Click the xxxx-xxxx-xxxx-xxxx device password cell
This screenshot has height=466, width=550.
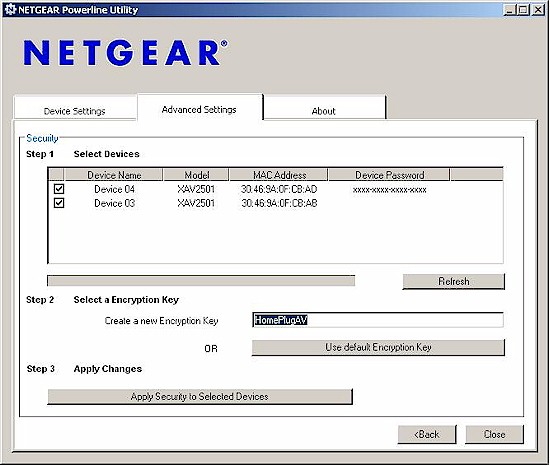coord(389,190)
